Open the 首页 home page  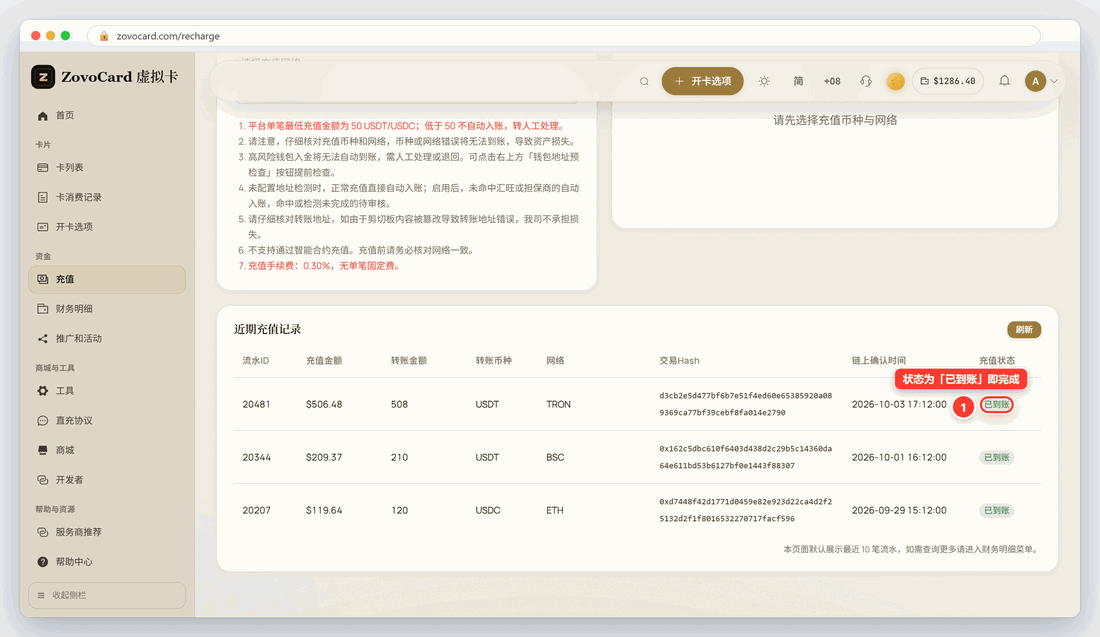(107, 116)
